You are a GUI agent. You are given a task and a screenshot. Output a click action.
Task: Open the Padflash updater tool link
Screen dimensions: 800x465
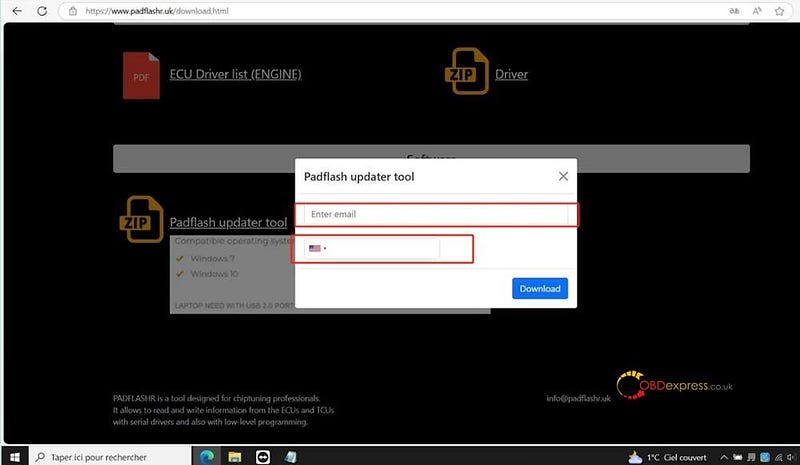coord(228,223)
